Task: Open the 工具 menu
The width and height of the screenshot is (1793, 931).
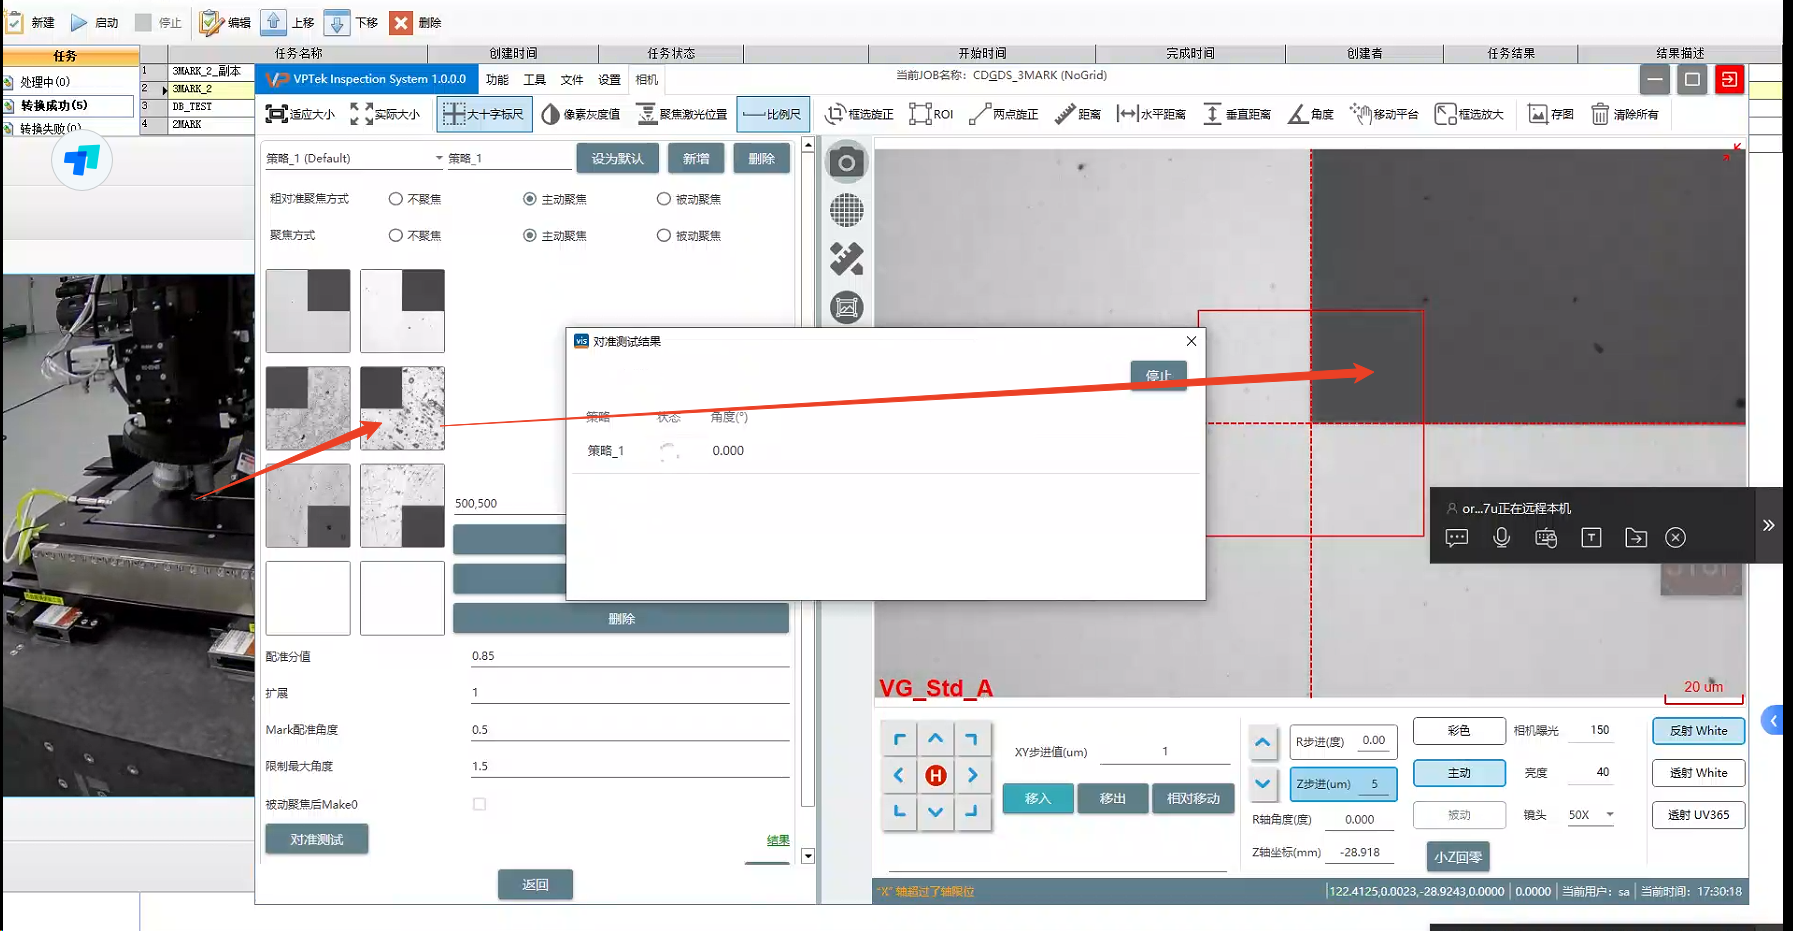Action: 534,80
